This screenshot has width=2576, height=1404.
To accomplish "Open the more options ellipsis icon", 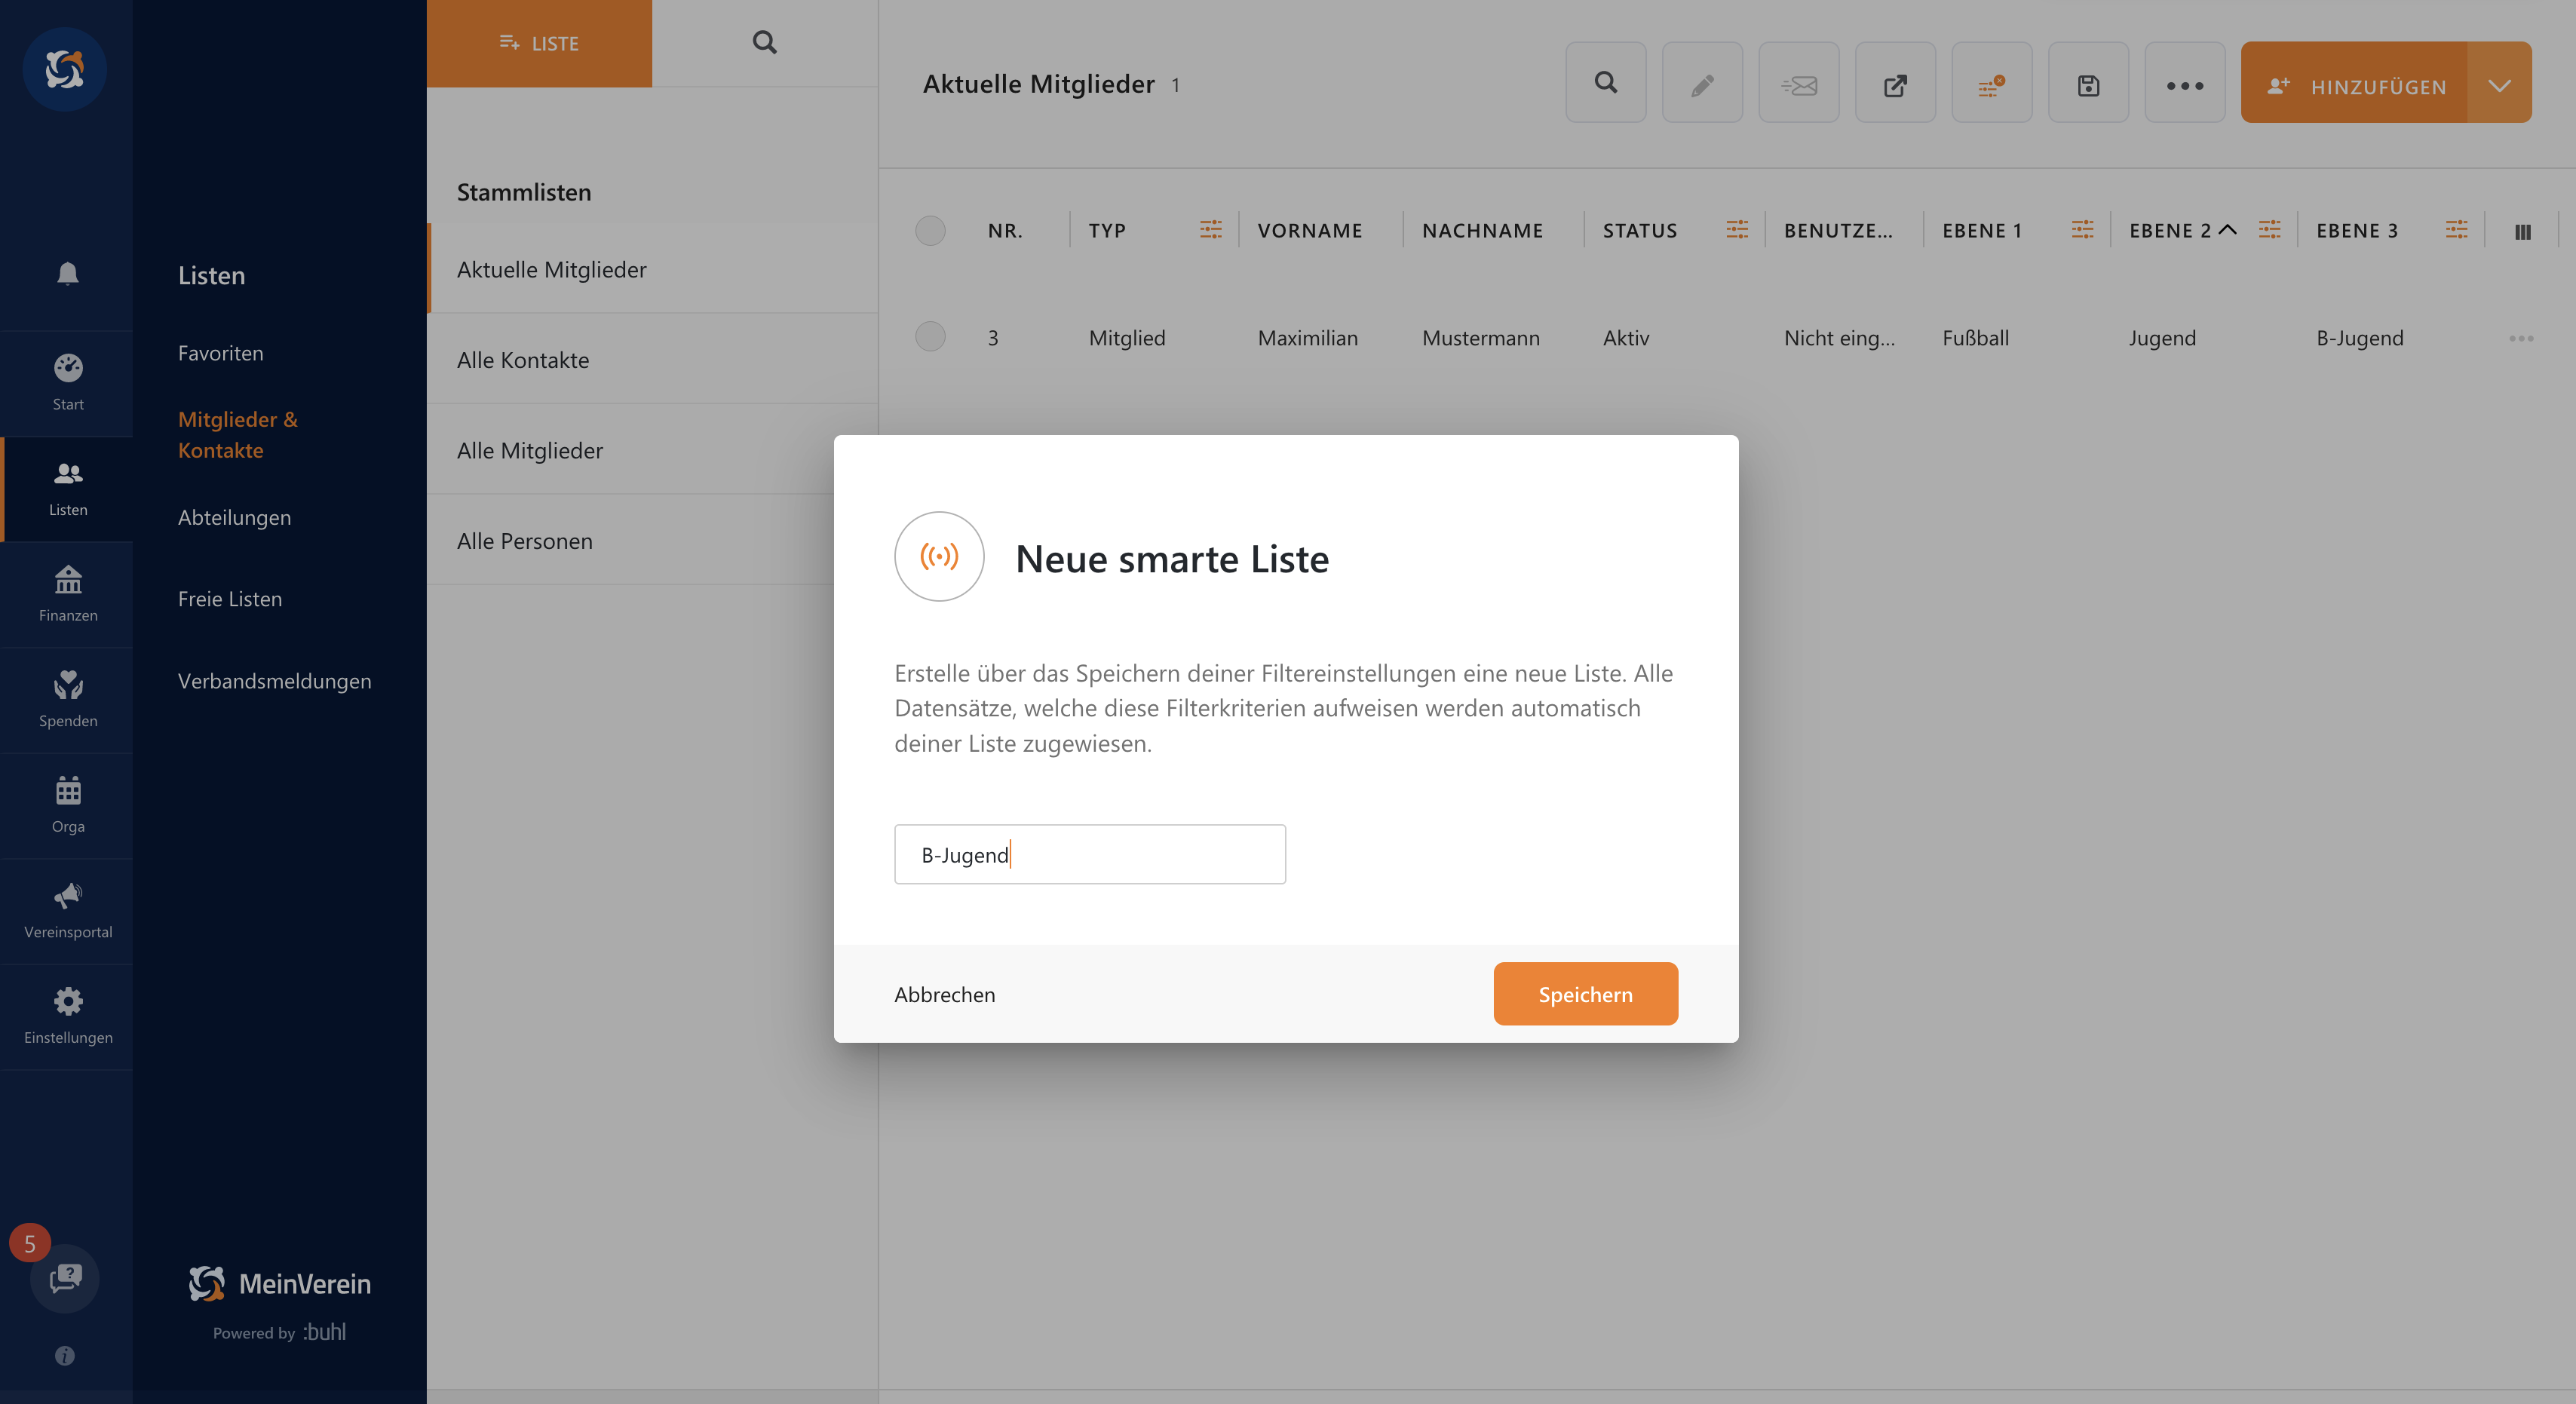I will pos(2184,82).
